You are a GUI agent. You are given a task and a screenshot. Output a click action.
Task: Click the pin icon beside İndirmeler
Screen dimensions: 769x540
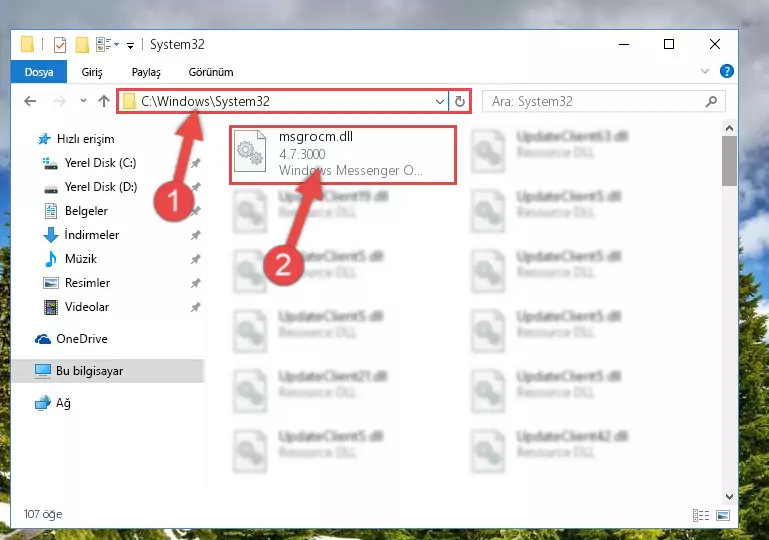(196, 235)
